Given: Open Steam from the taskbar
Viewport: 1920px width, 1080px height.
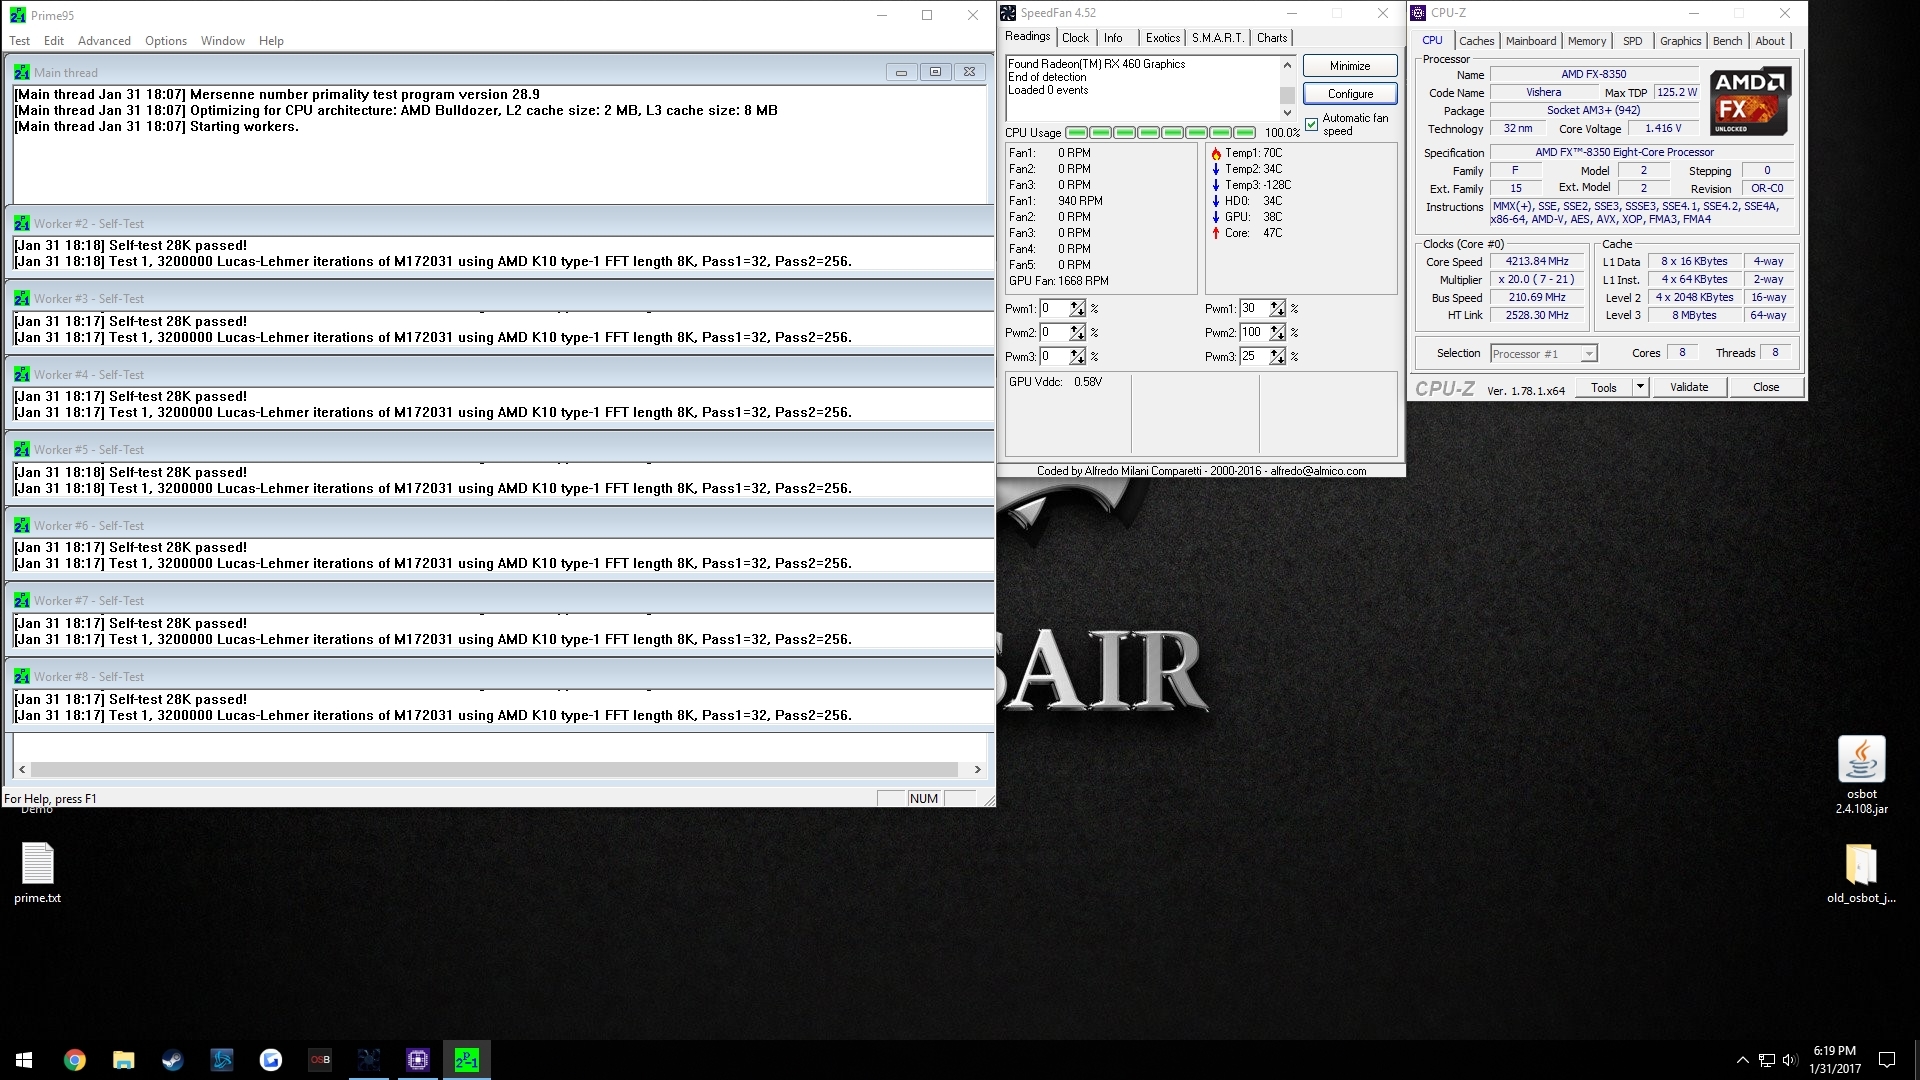Looking at the screenshot, I should (x=172, y=1060).
